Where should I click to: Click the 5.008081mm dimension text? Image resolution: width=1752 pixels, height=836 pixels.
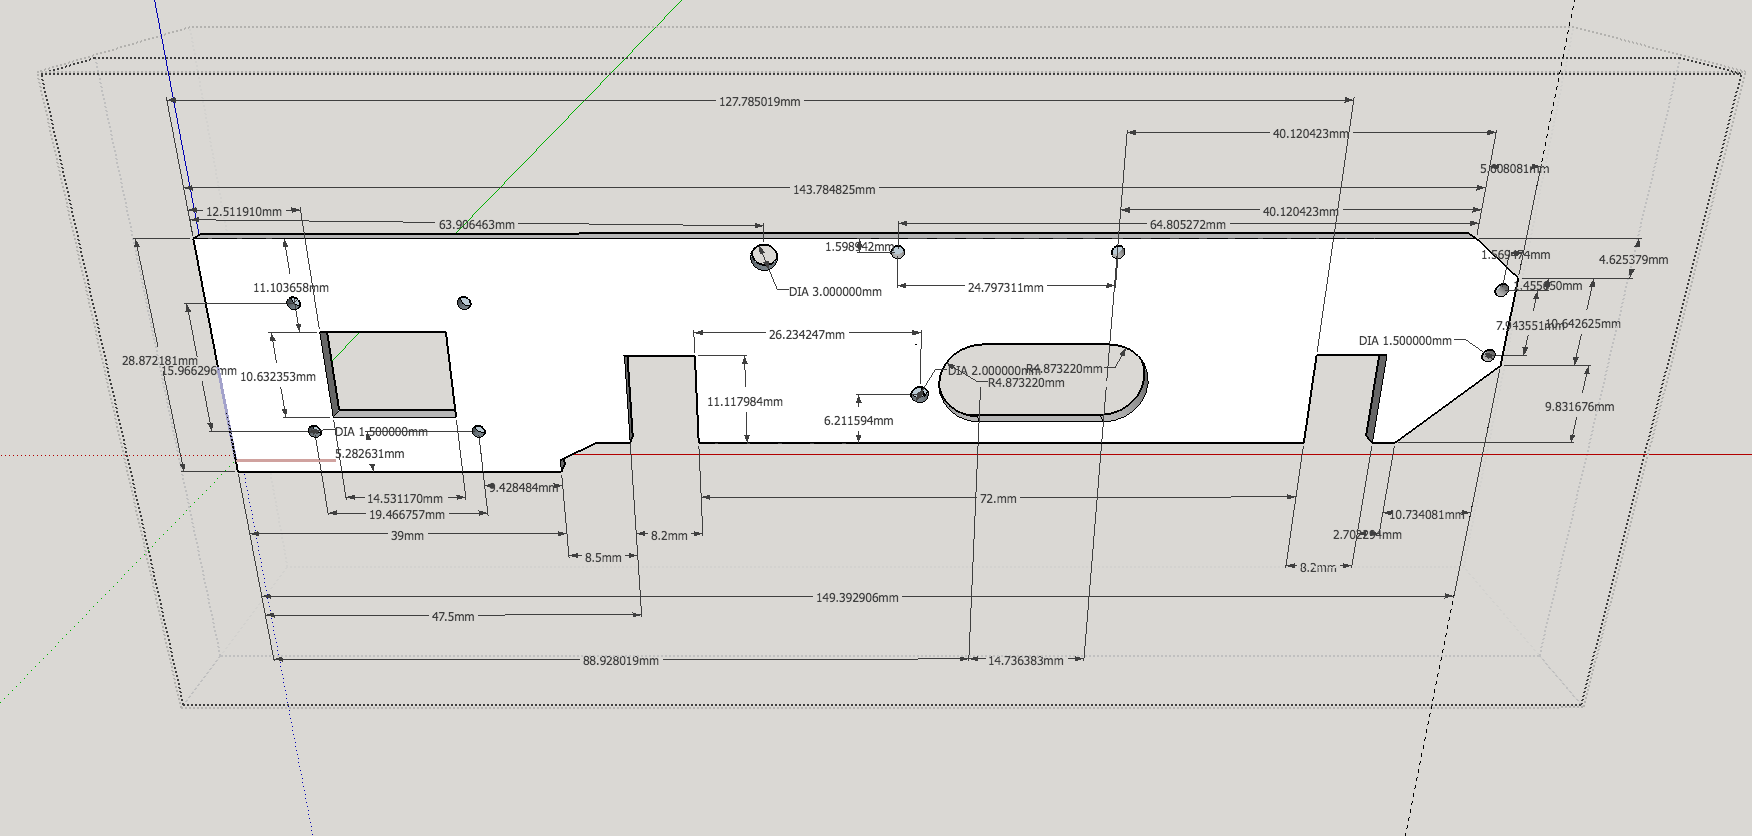1514,169
